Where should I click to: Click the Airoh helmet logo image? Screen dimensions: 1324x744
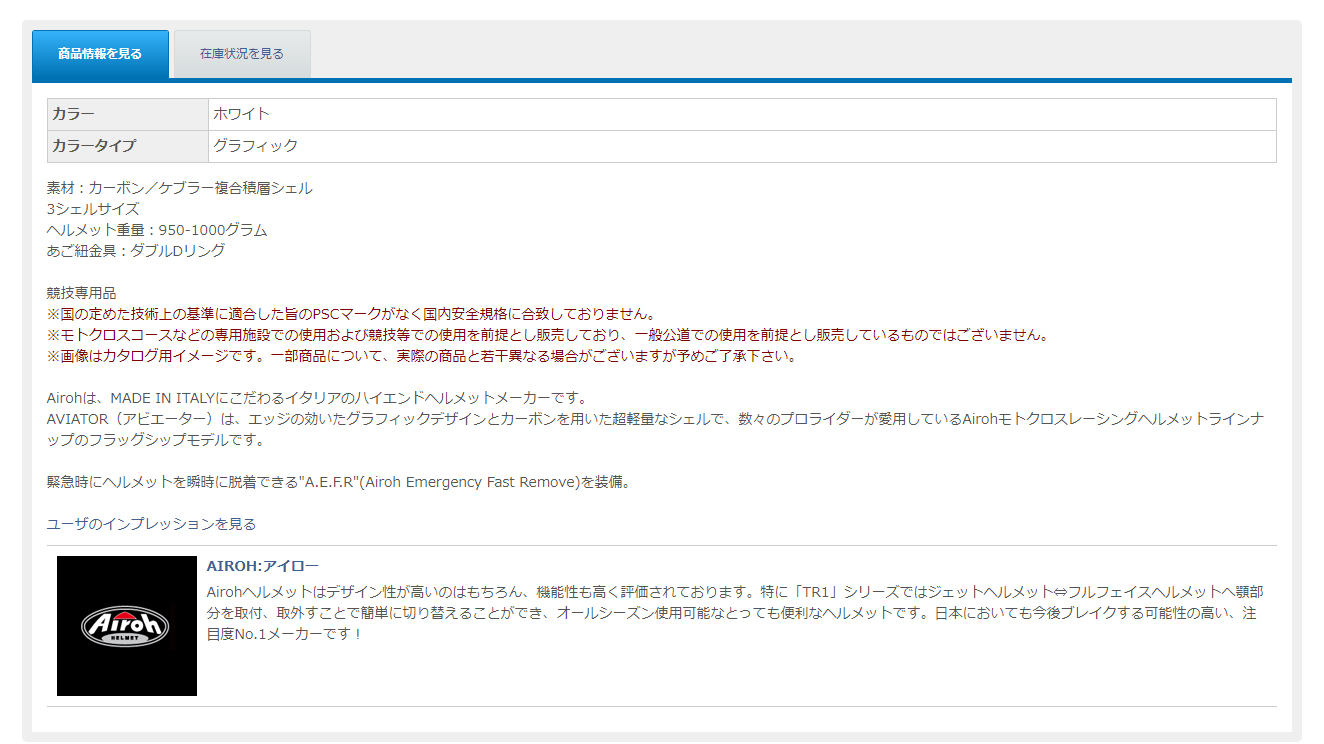click(x=127, y=626)
